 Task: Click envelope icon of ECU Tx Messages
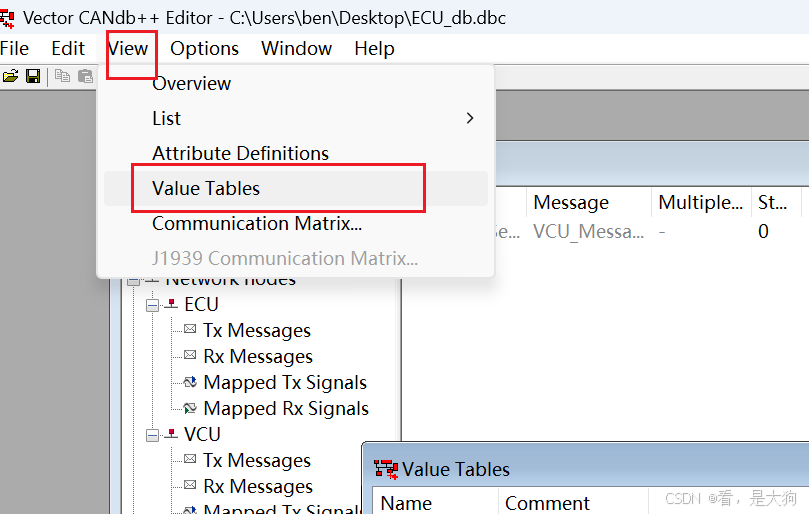[190, 329]
